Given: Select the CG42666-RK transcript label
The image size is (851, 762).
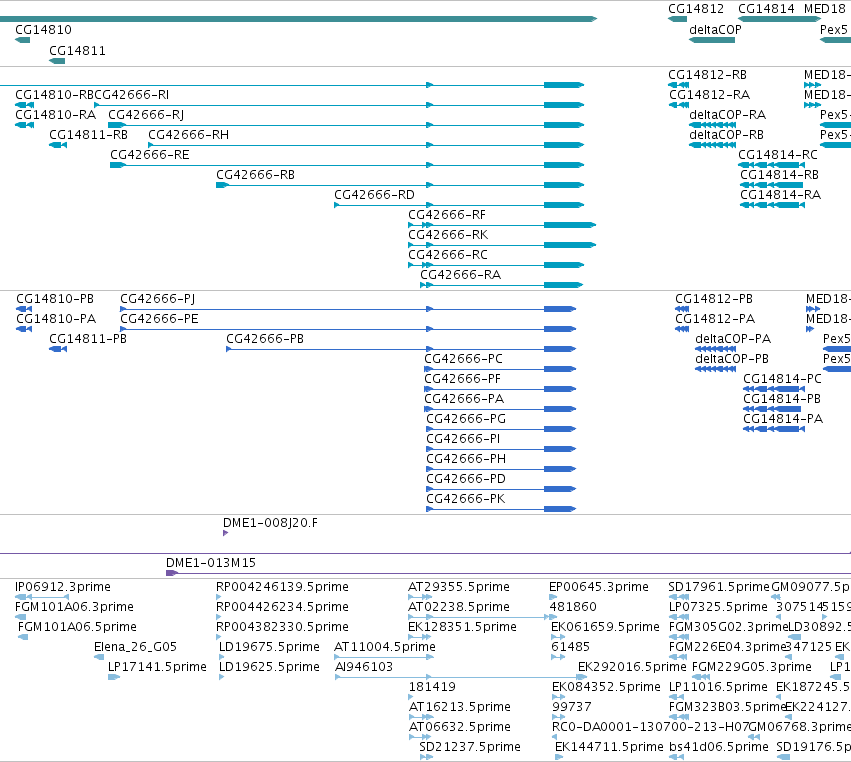Looking at the screenshot, I should (448, 235).
